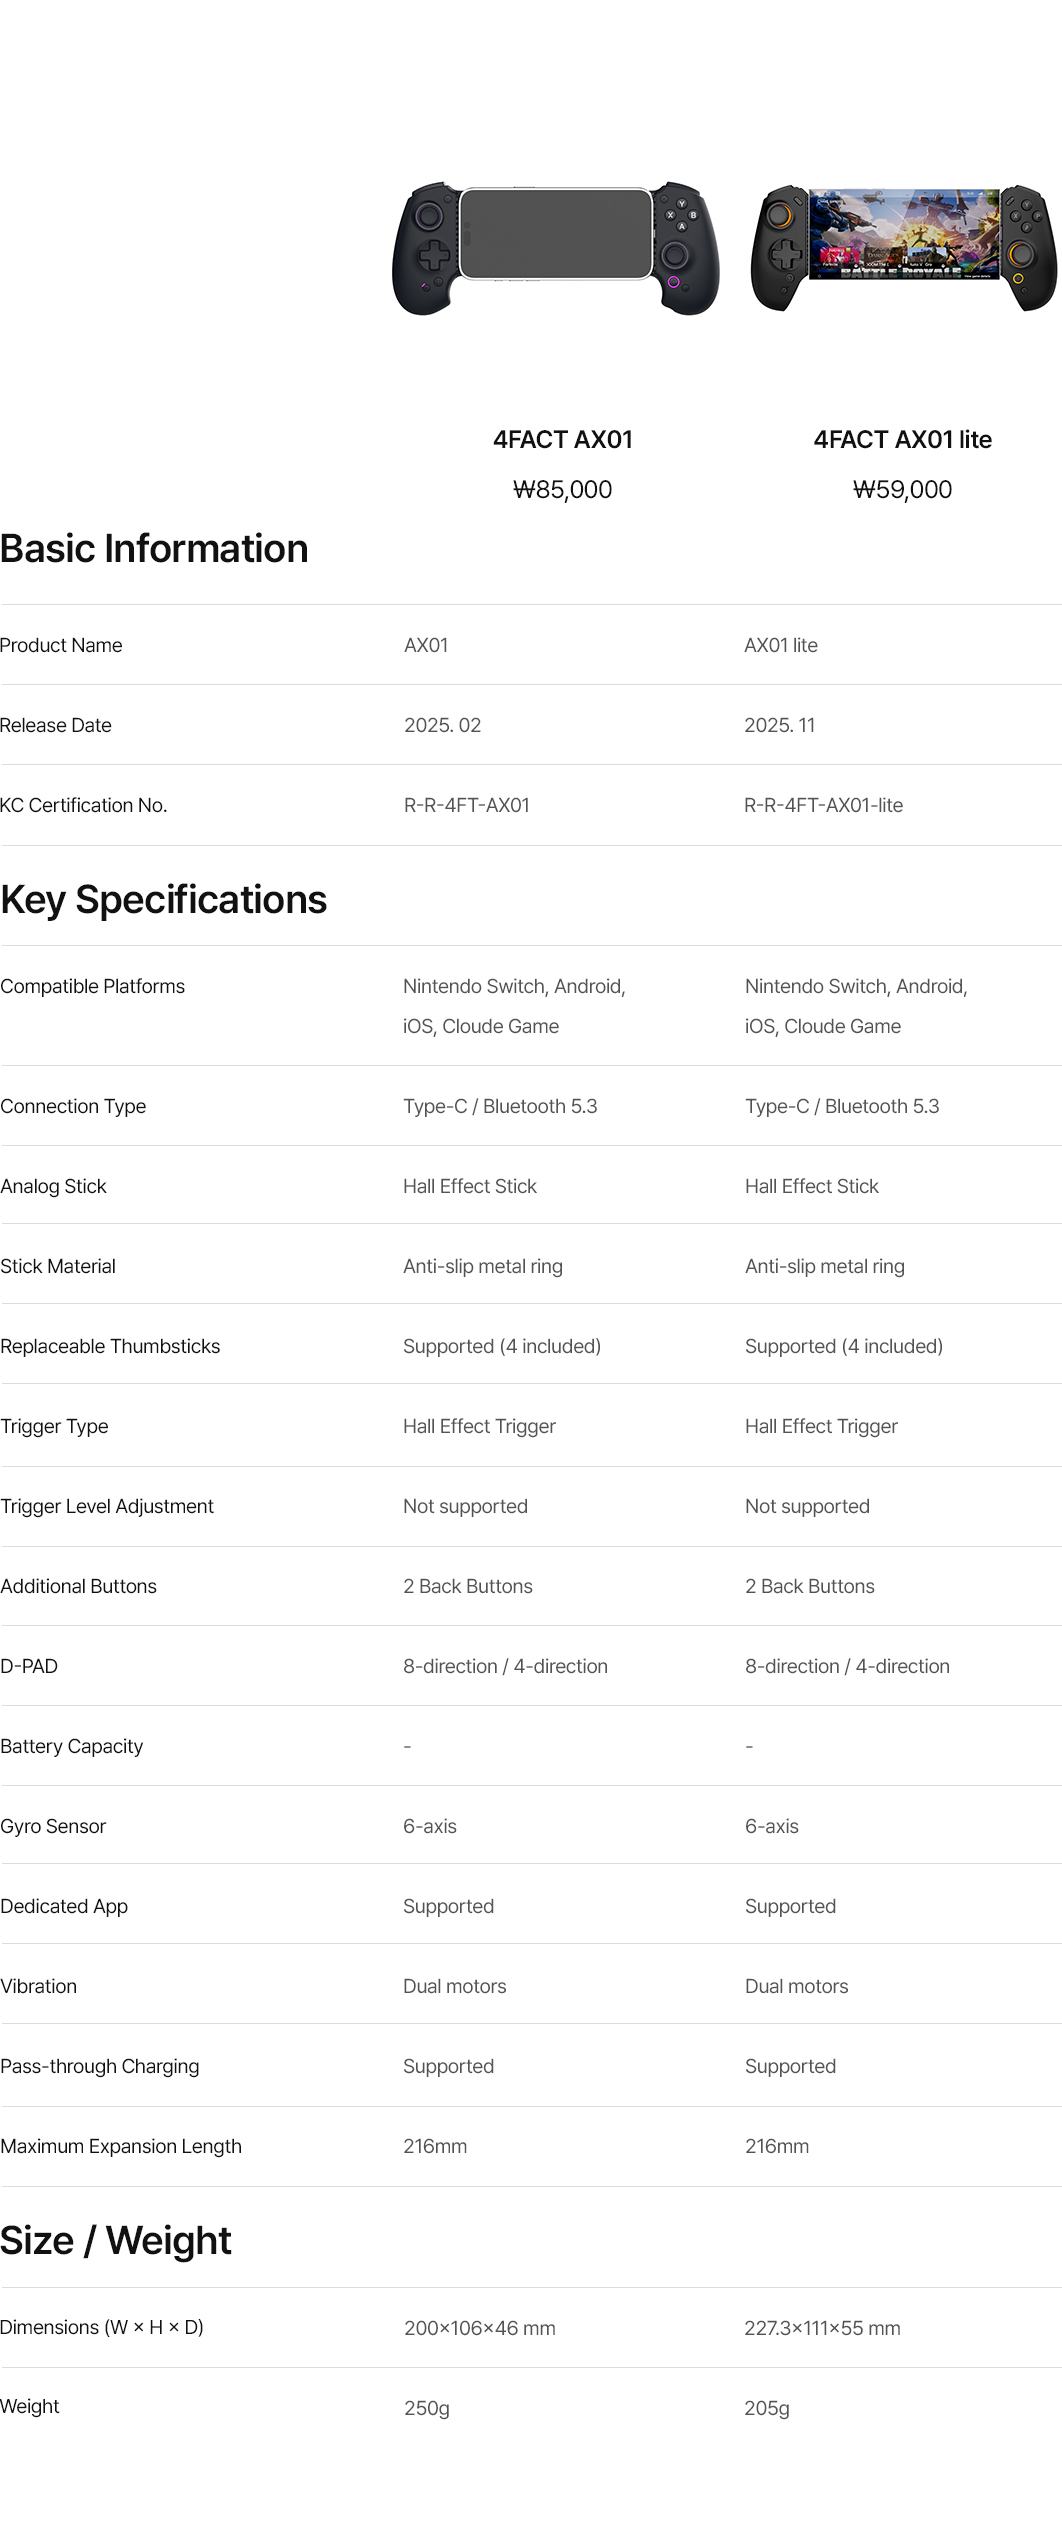Click the Compatible Platforms row label
Viewport: 1062px width, 2542px height.
93,986
